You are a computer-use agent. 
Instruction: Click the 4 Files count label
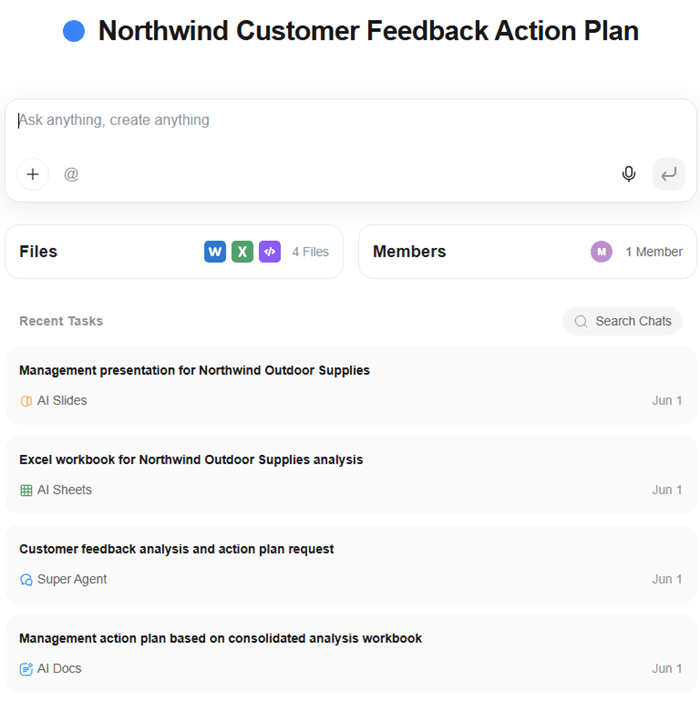[x=310, y=252]
